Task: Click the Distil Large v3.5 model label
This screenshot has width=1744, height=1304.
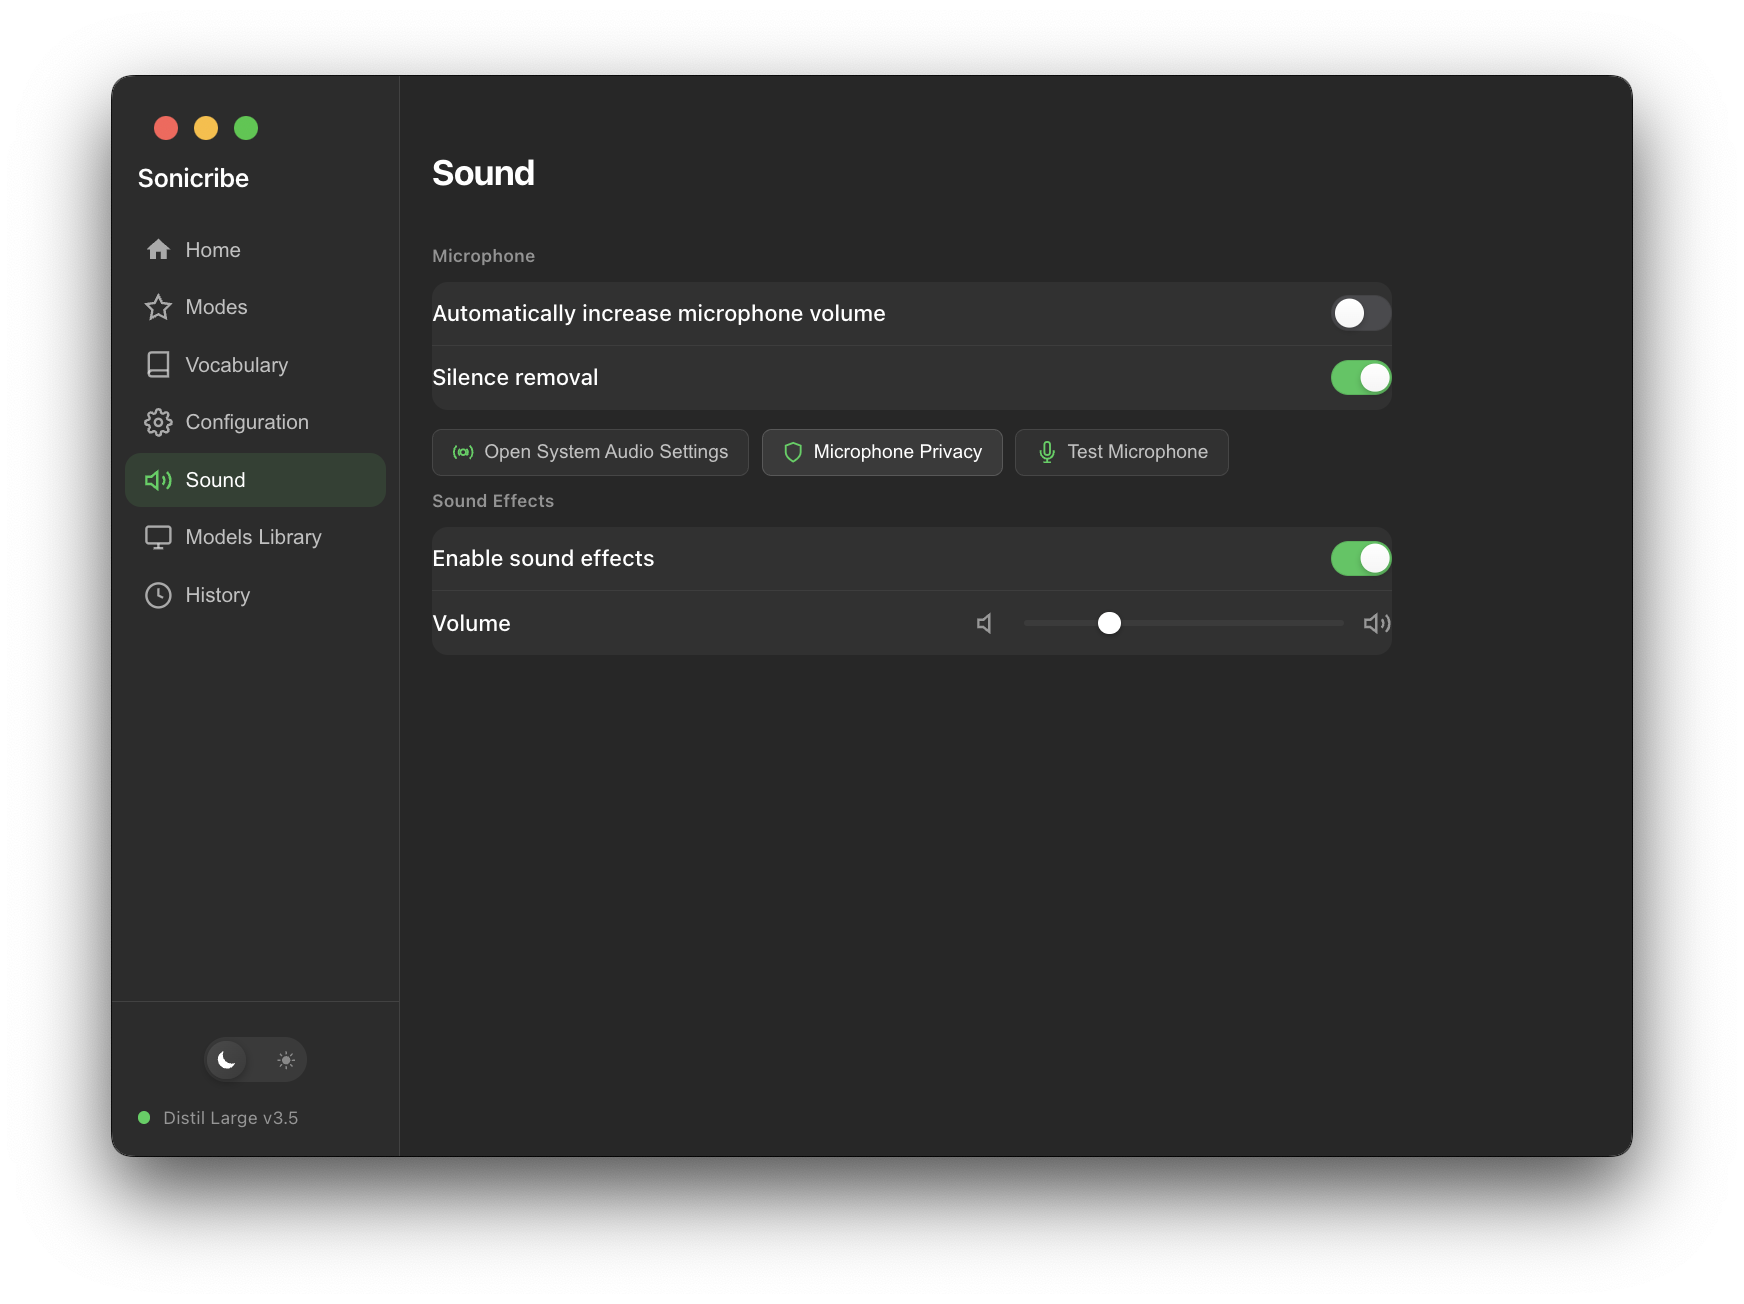Action: coord(231,1118)
